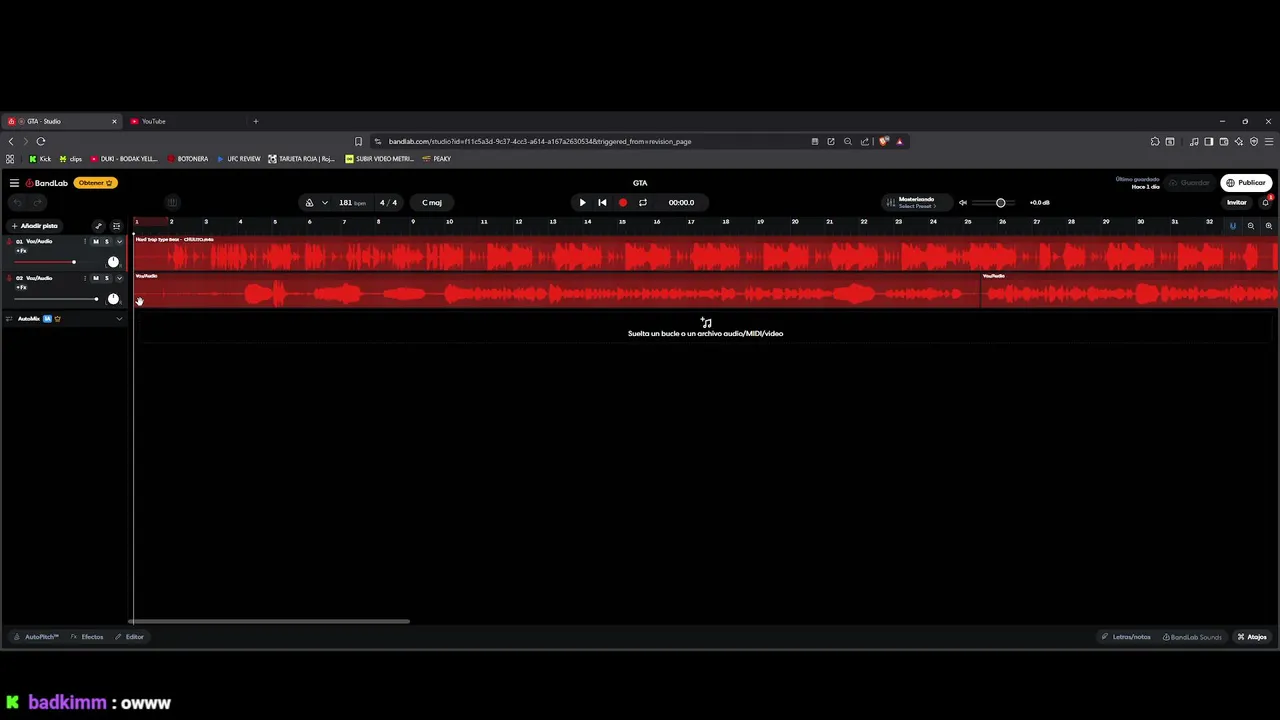Open mastering Select Preset menu
This screenshot has height=720, width=1280.
click(x=917, y=206)
